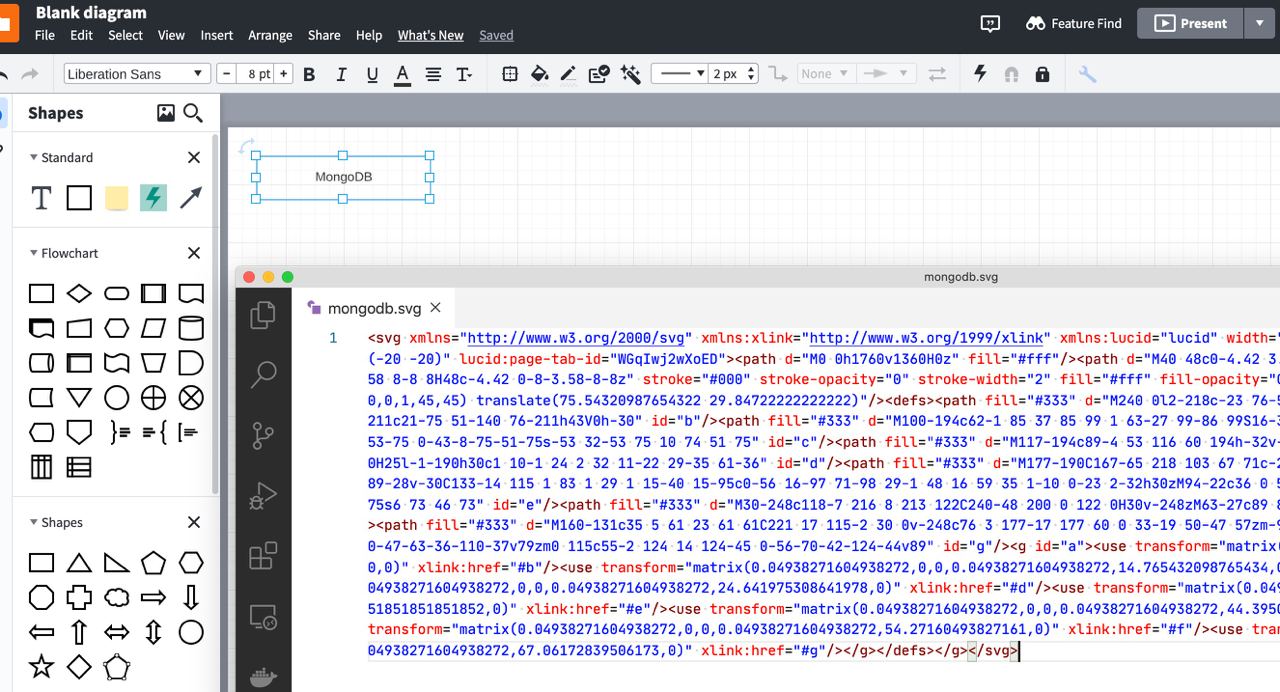
Task: Select the arrow line shape in Standard
Action: pyautogui.click(x=191, y=198)
